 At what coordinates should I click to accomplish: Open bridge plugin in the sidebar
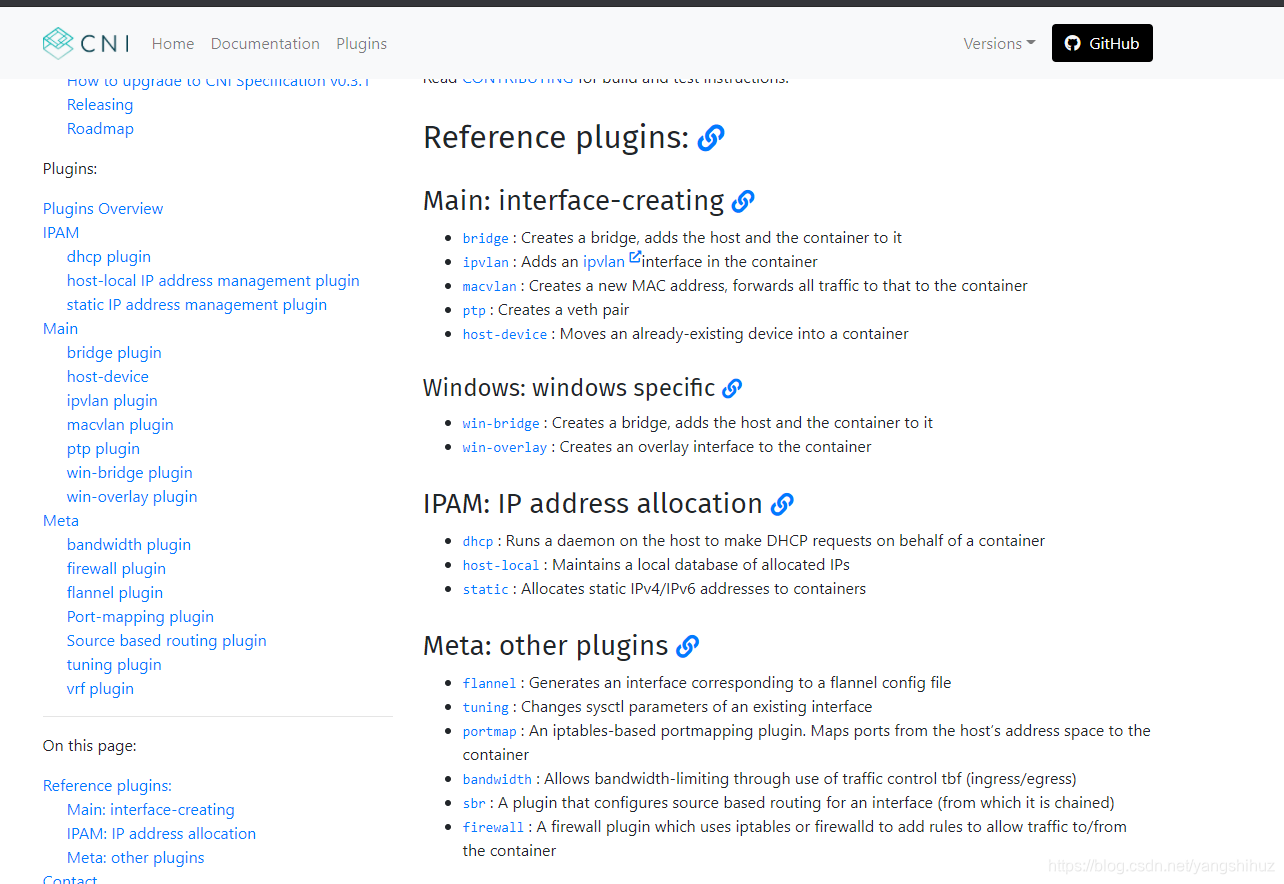114,352
